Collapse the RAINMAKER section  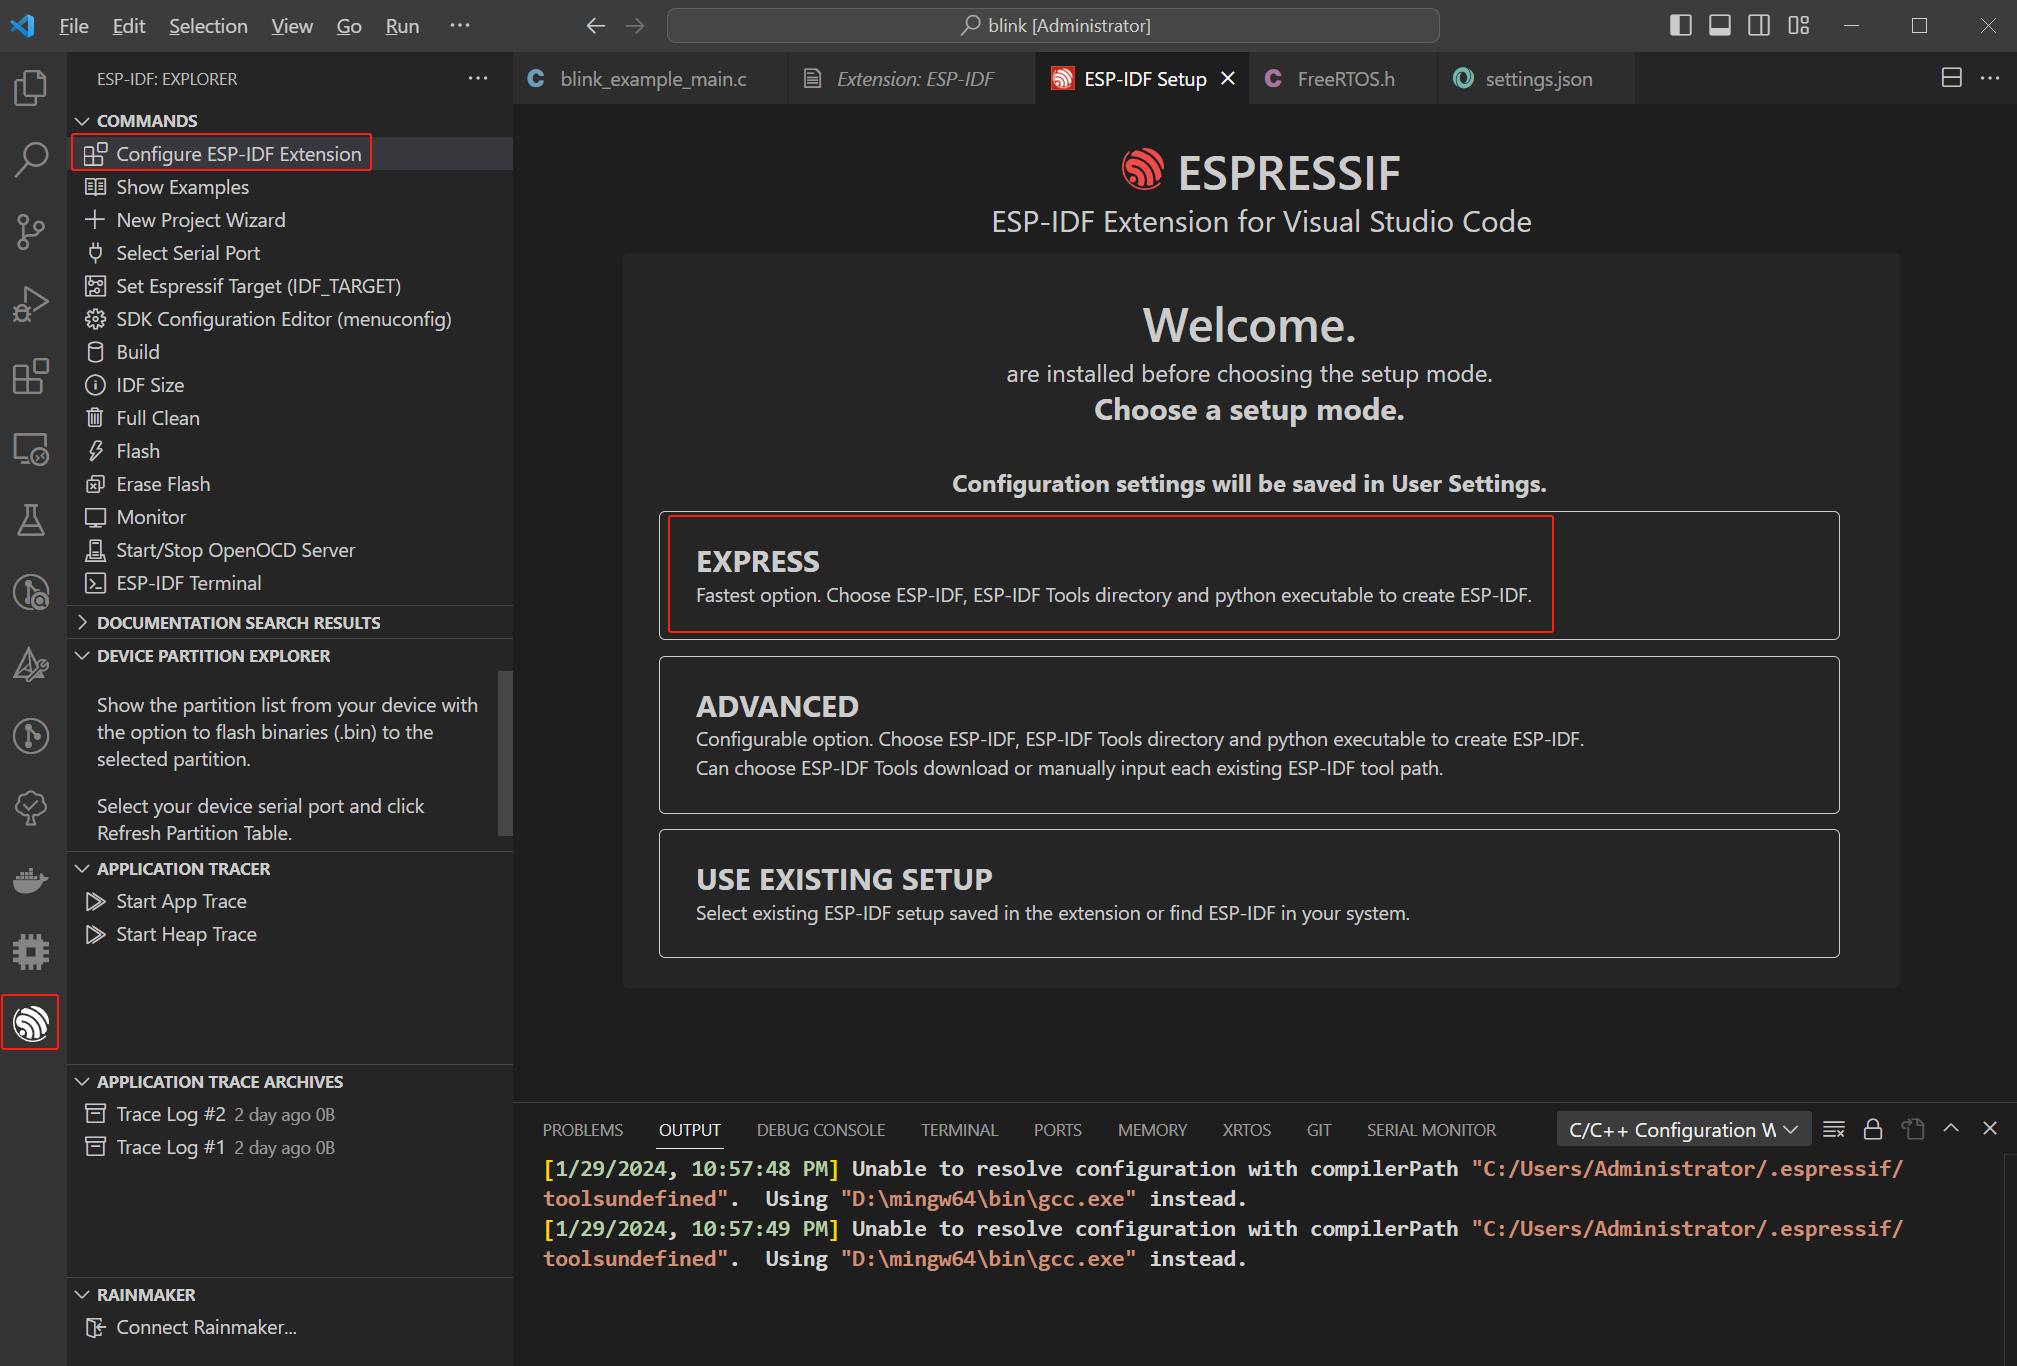[x=290, y=1295]
